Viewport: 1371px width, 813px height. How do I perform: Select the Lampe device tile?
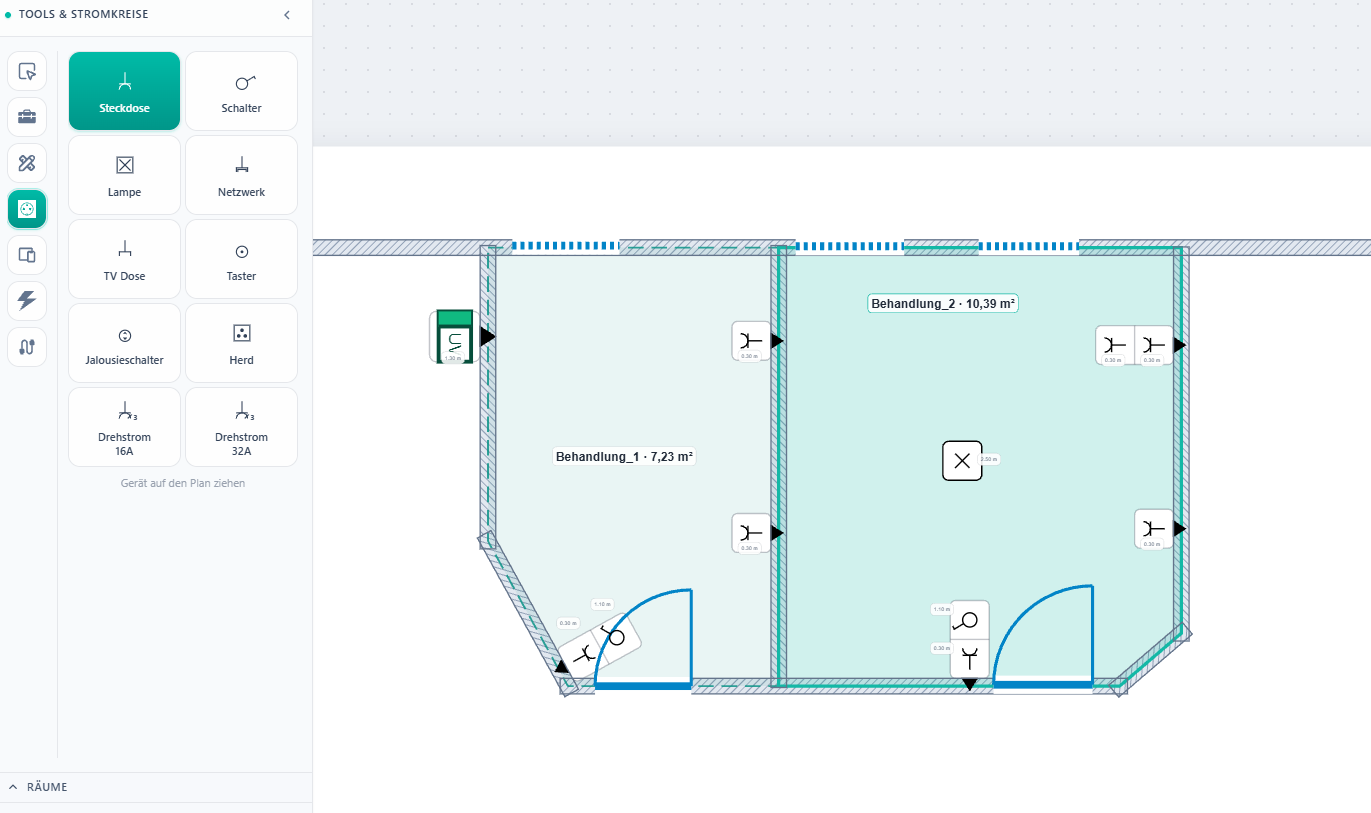click(124, 175)
